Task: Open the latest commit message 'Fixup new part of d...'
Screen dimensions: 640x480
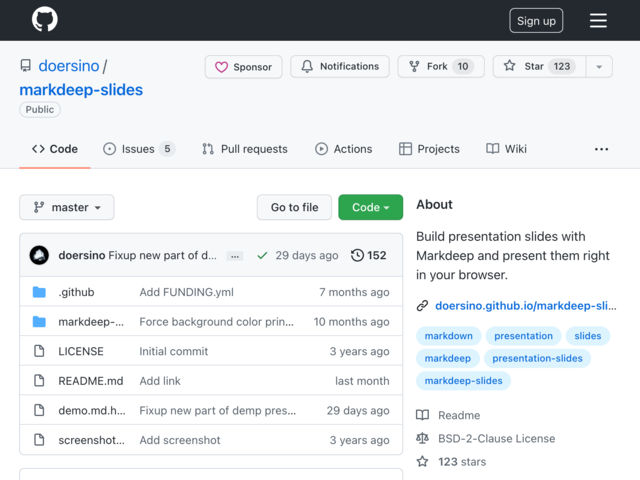Action: click(x=162, y=256)
